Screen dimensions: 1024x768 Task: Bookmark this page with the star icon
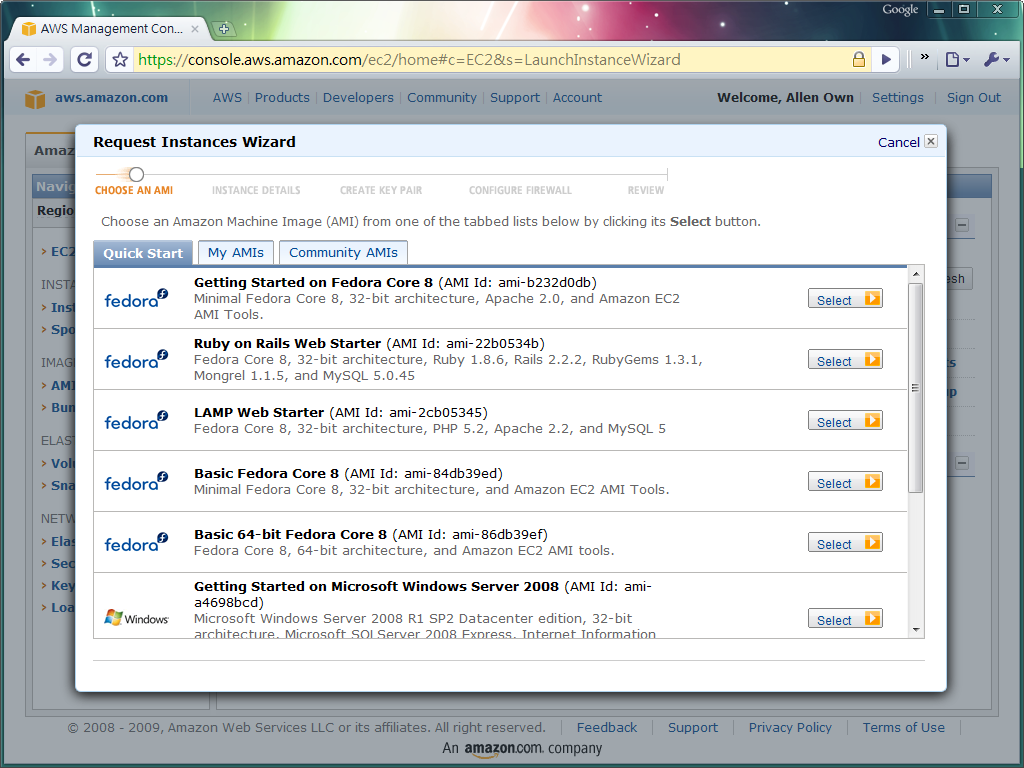(x=120, y=60)
